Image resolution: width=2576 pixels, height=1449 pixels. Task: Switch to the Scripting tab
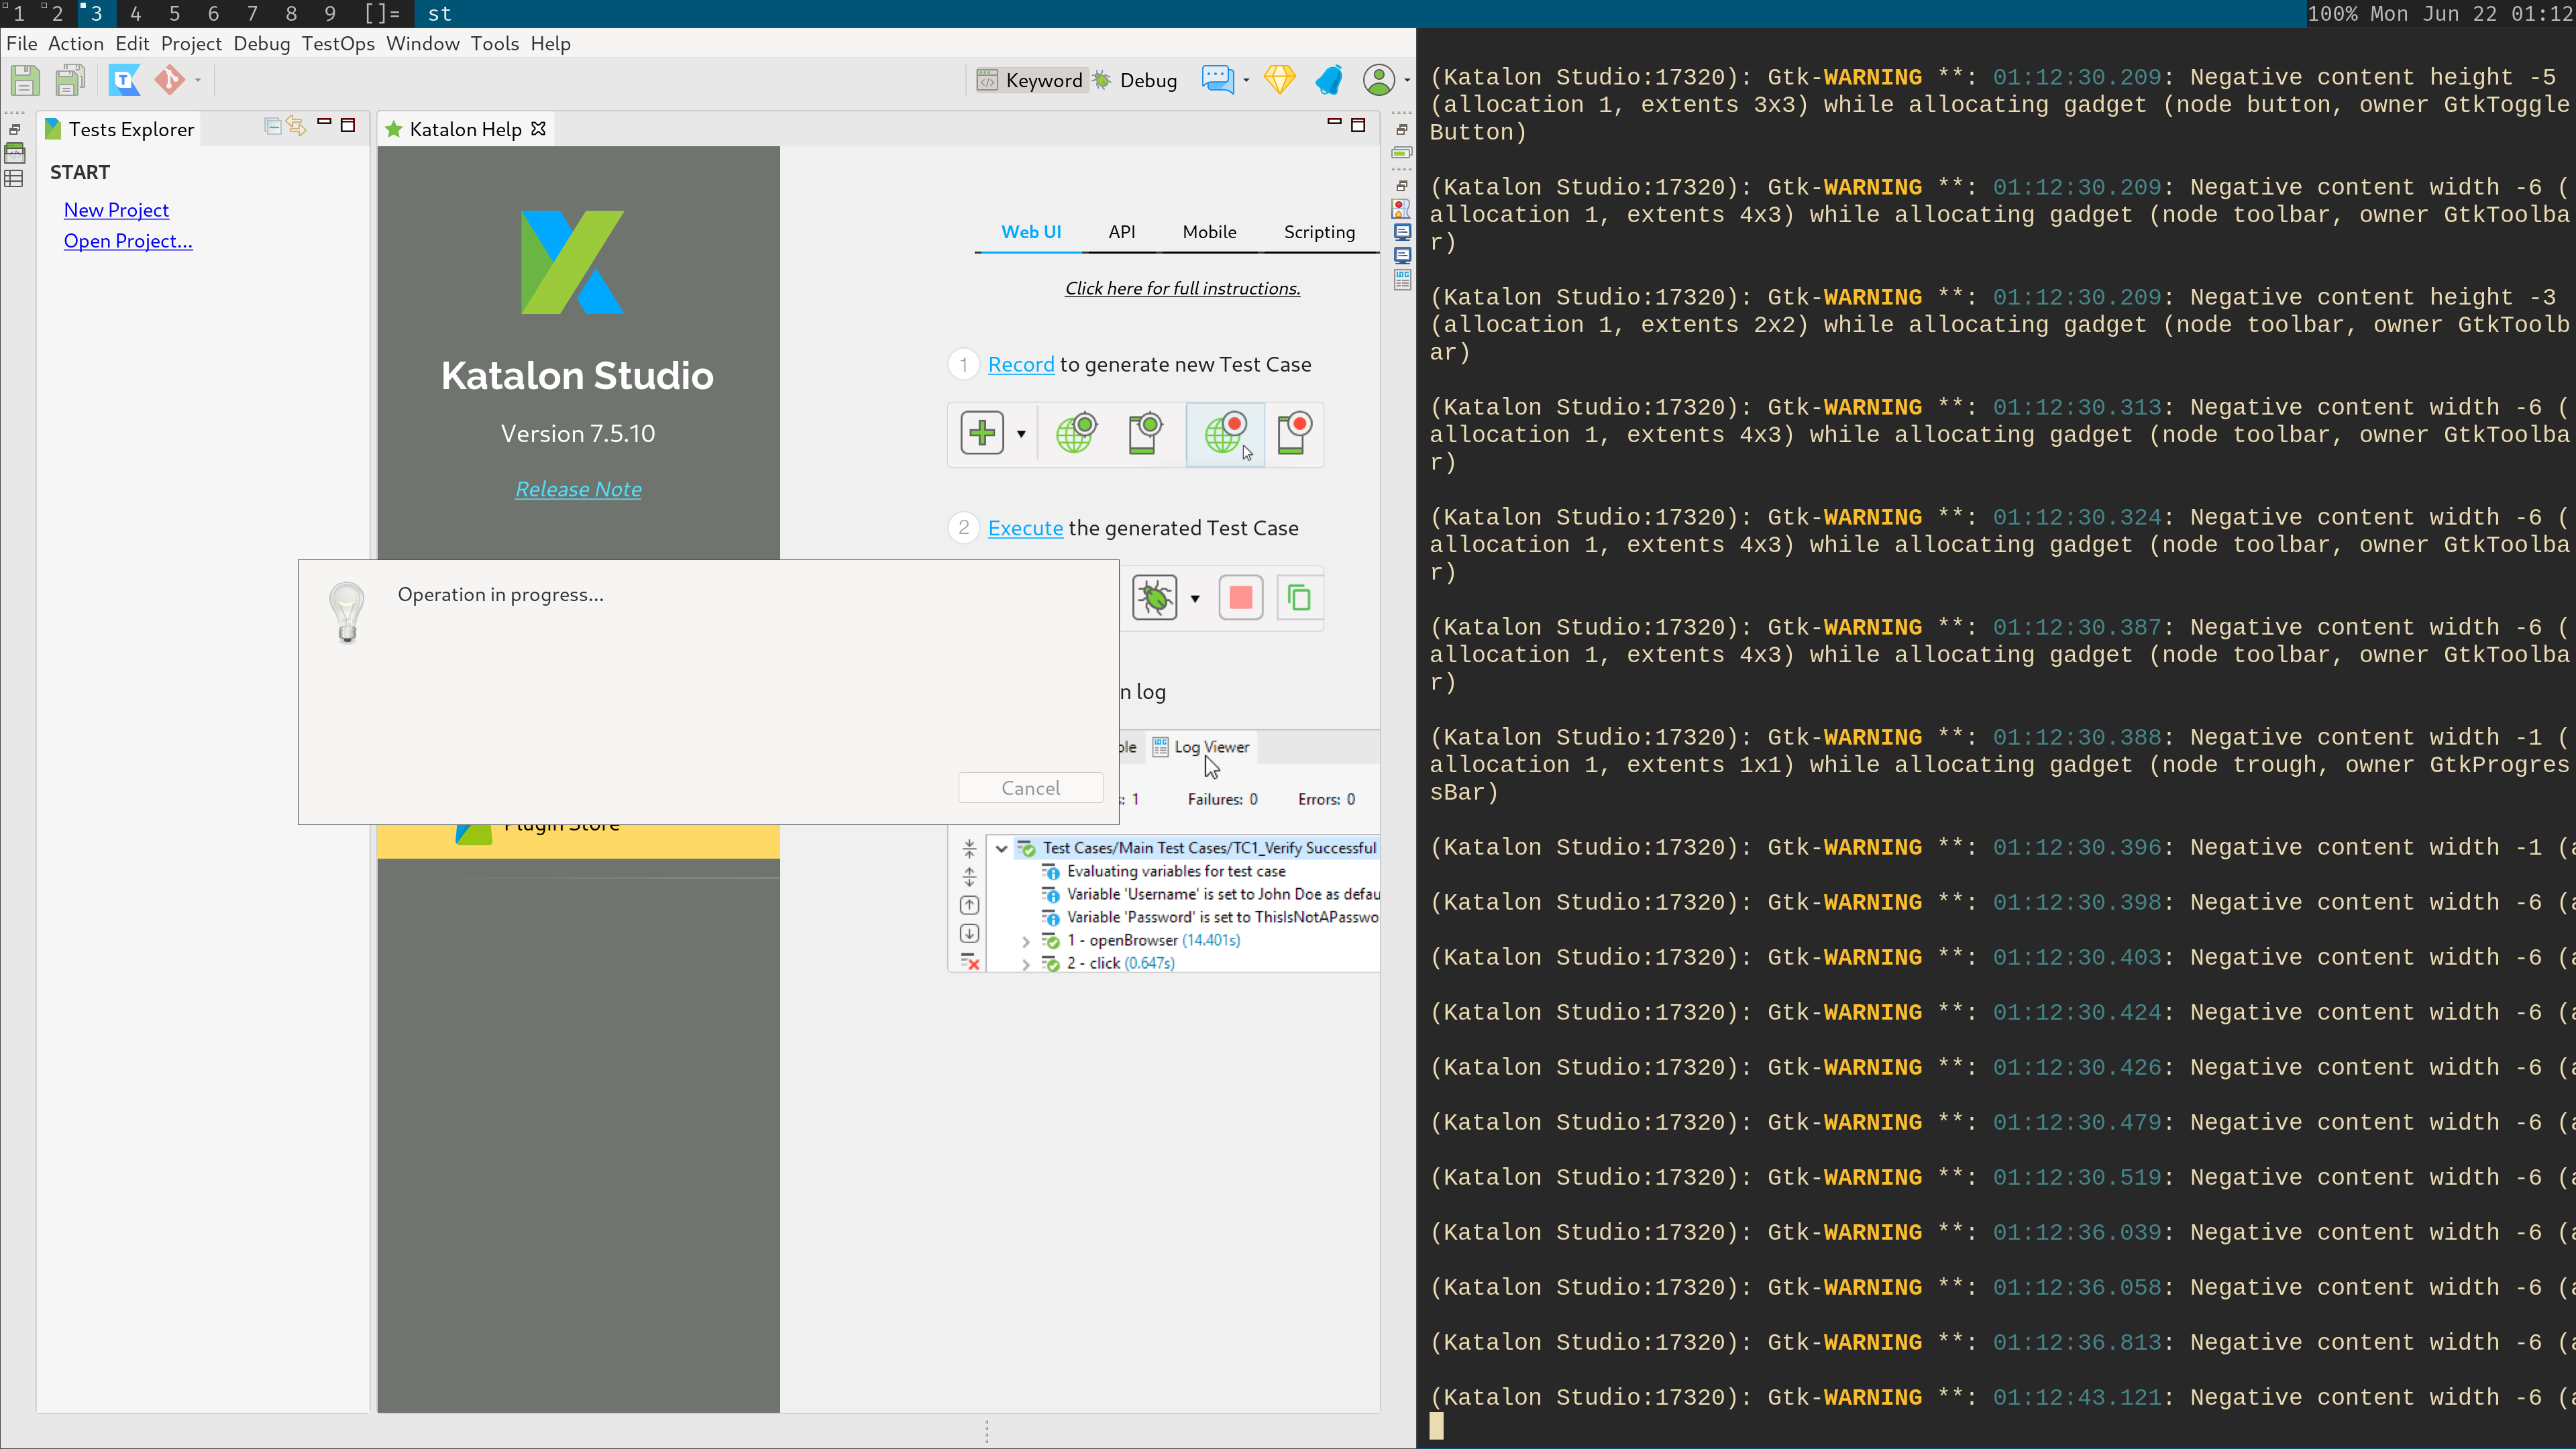(1319, 231)
